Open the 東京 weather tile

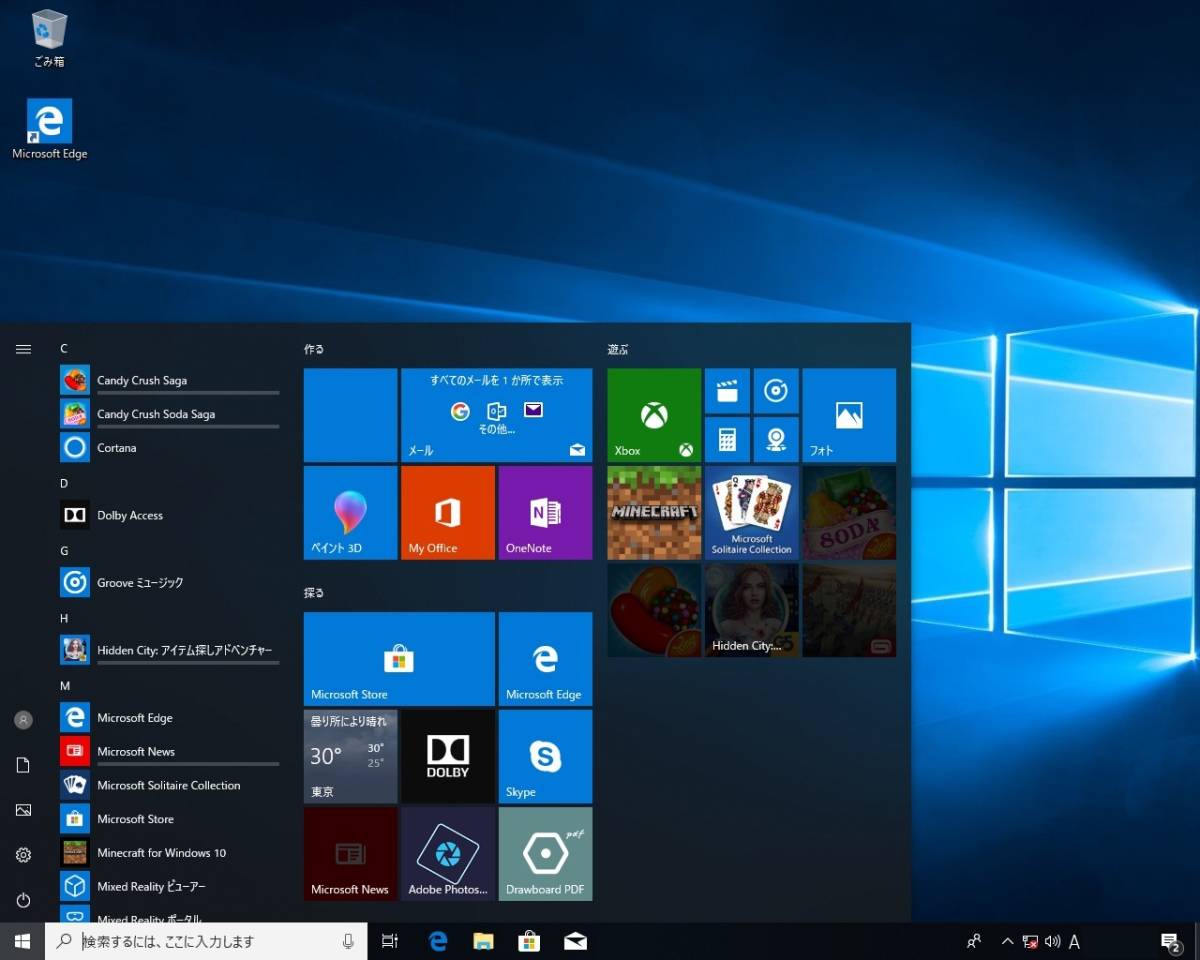pos(350,757)
